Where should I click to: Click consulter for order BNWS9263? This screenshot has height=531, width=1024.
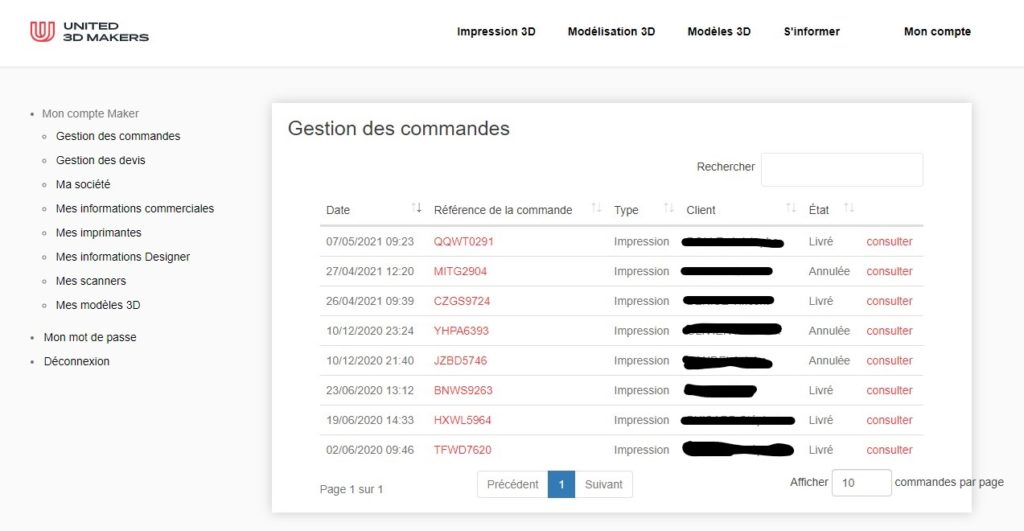[889, 390]
